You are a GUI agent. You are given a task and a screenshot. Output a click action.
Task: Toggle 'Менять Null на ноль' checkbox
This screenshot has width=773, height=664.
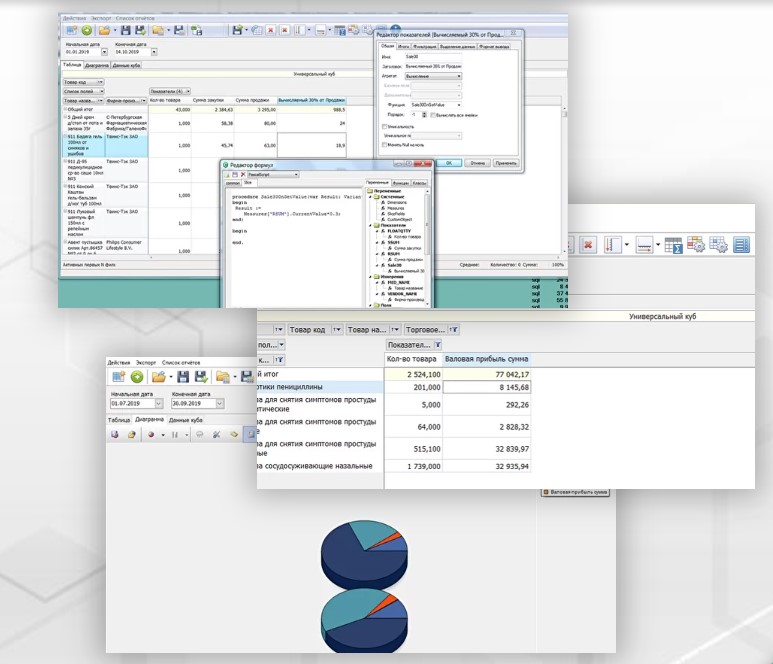[385, 145]
